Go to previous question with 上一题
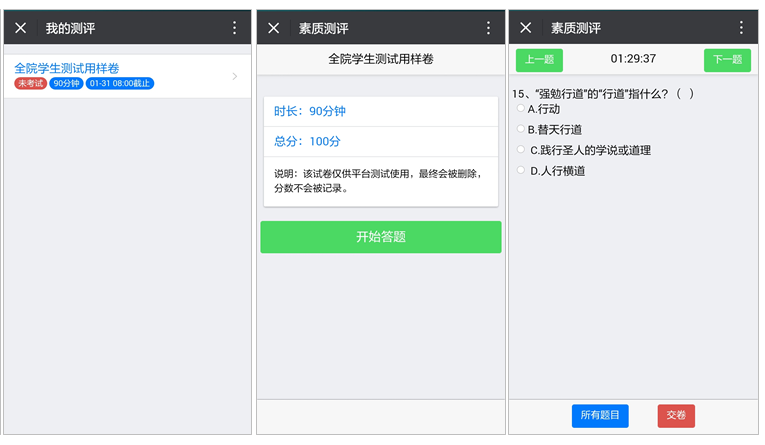This screenshot has width=765, height=445. point(539,60)
